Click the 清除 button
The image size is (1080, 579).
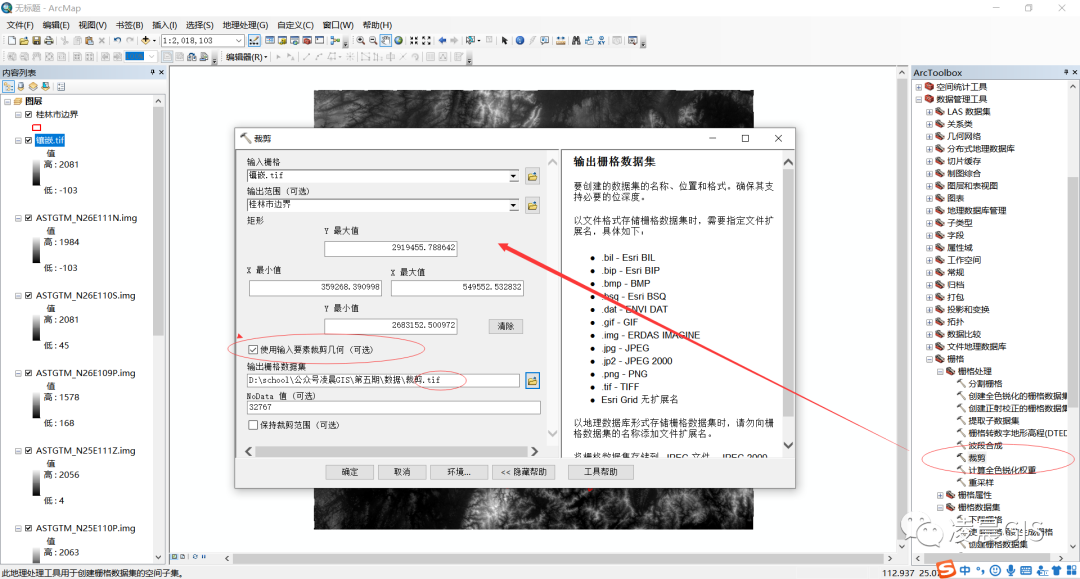point(506,326)
